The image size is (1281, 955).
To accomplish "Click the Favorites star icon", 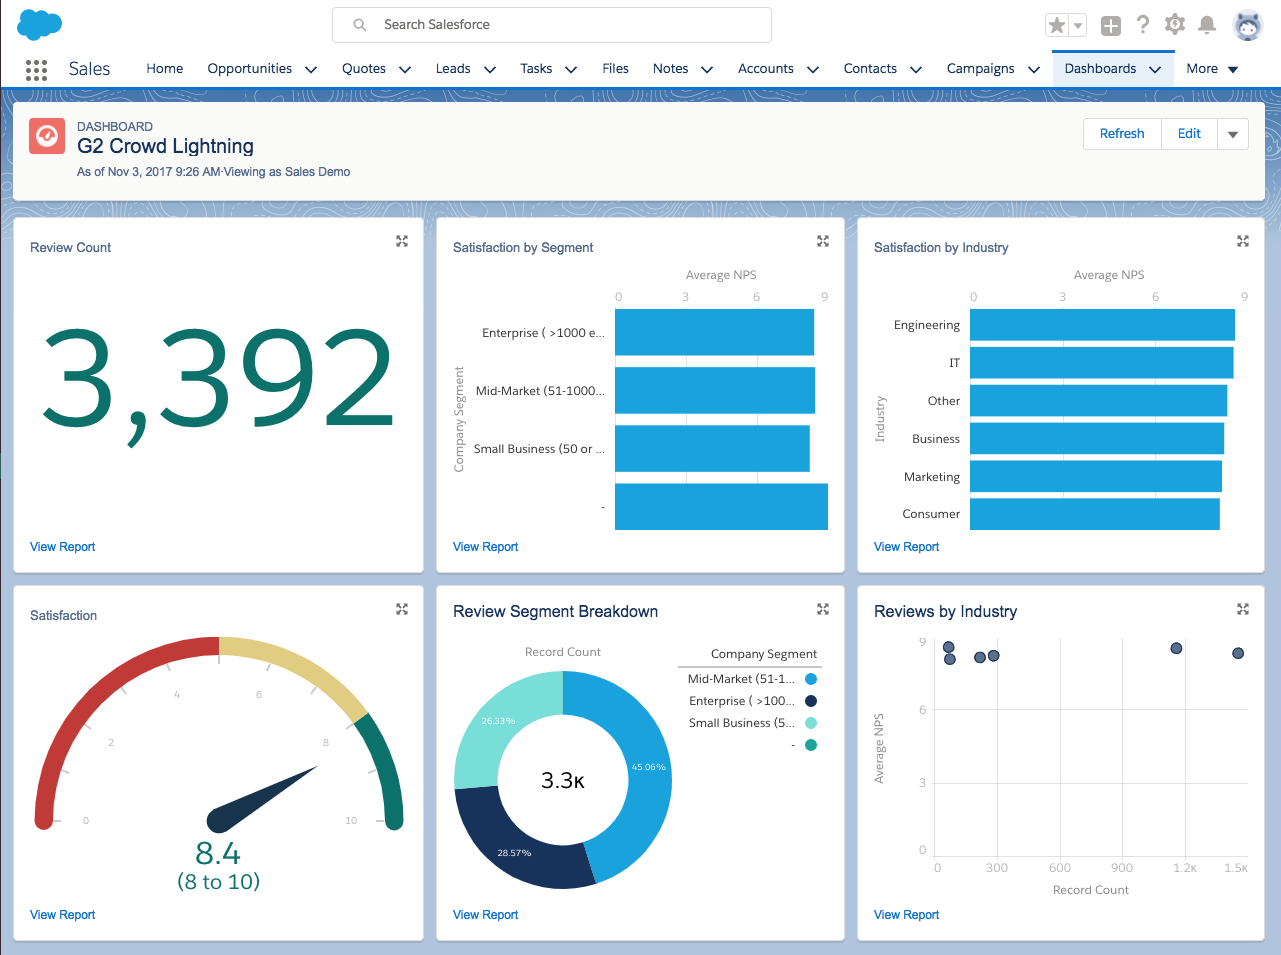I will pos(1056,25).
